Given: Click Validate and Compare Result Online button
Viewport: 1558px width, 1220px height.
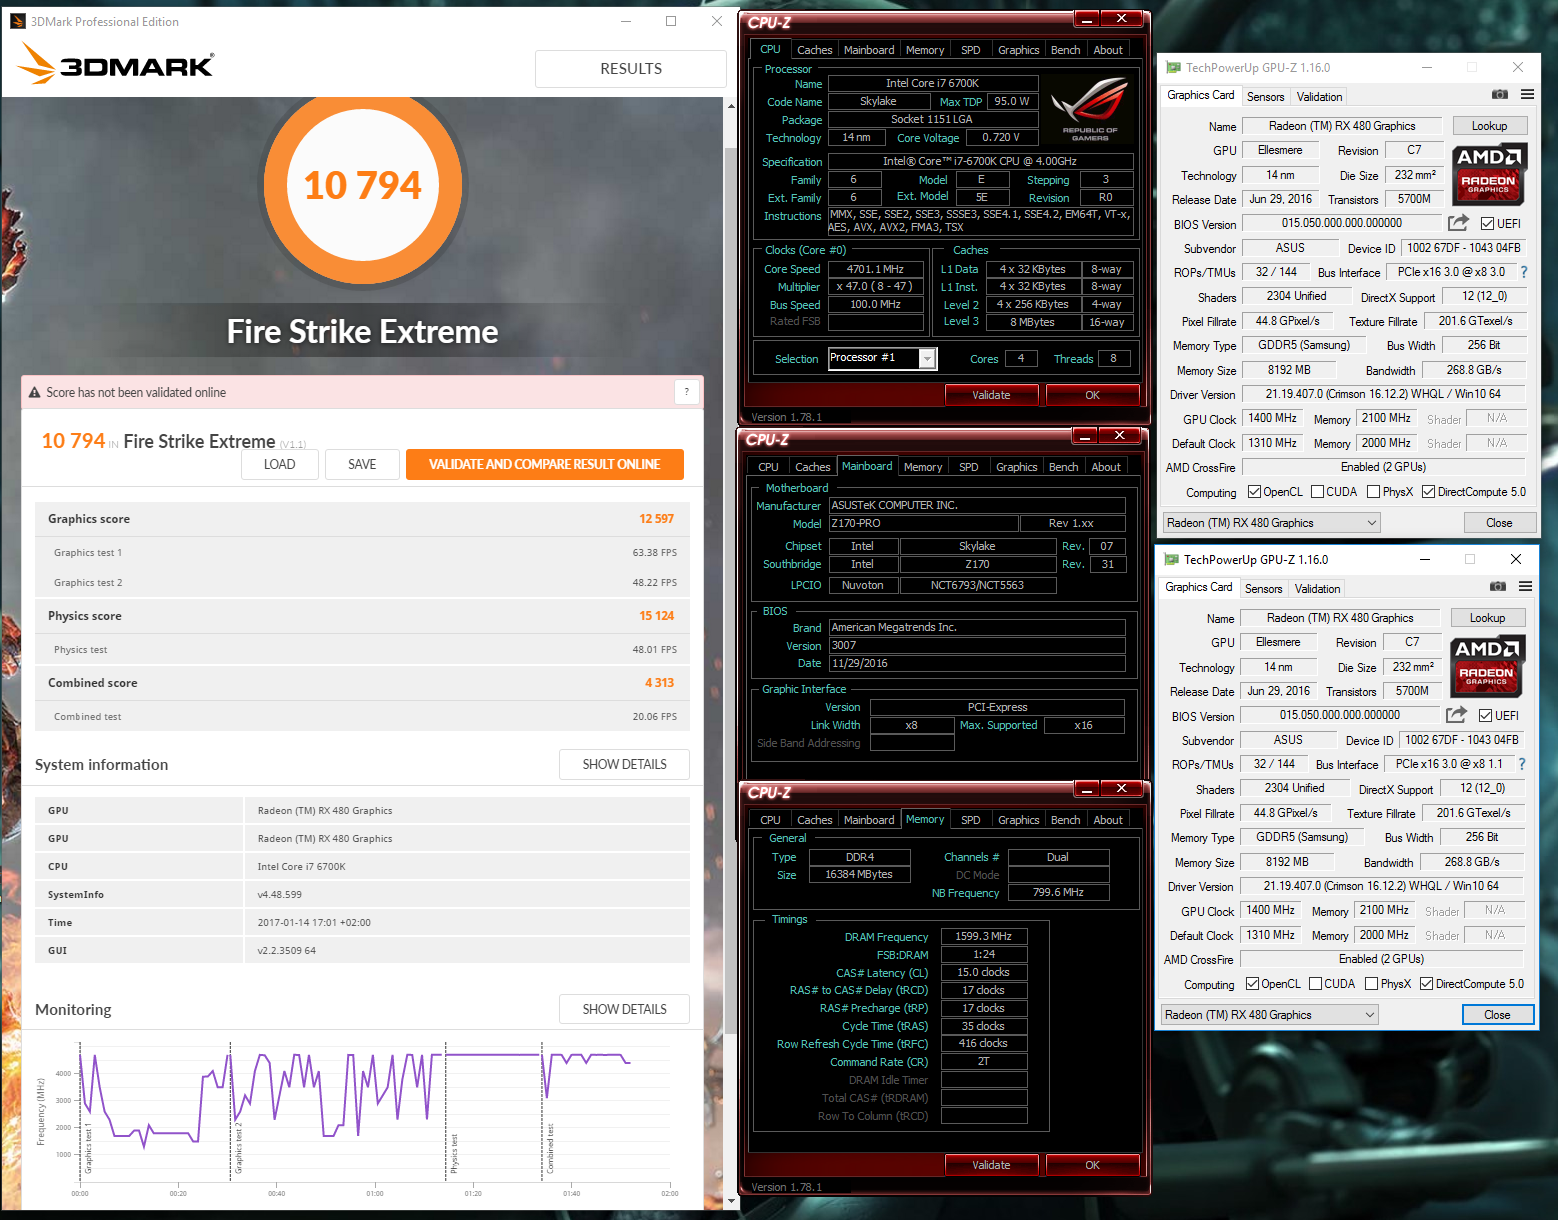Looking at the screenshot, I should click(544, 464).
